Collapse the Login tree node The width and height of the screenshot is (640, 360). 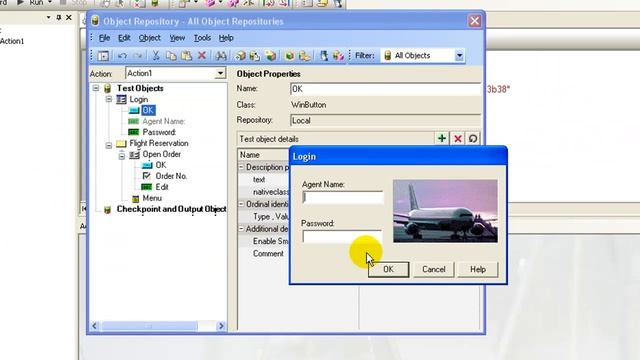coord(109,99)
